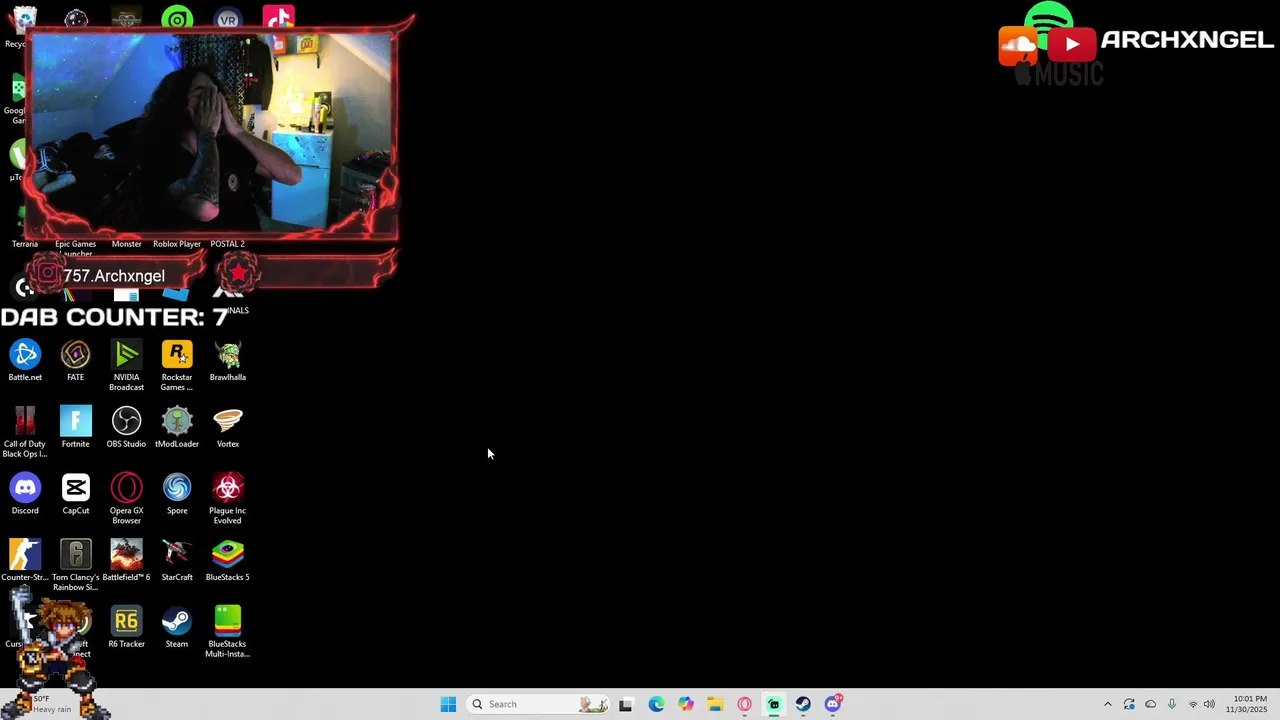The image size is (1280, 720).
Task: Switch to Steam on the taskbar
Action: 803,704
